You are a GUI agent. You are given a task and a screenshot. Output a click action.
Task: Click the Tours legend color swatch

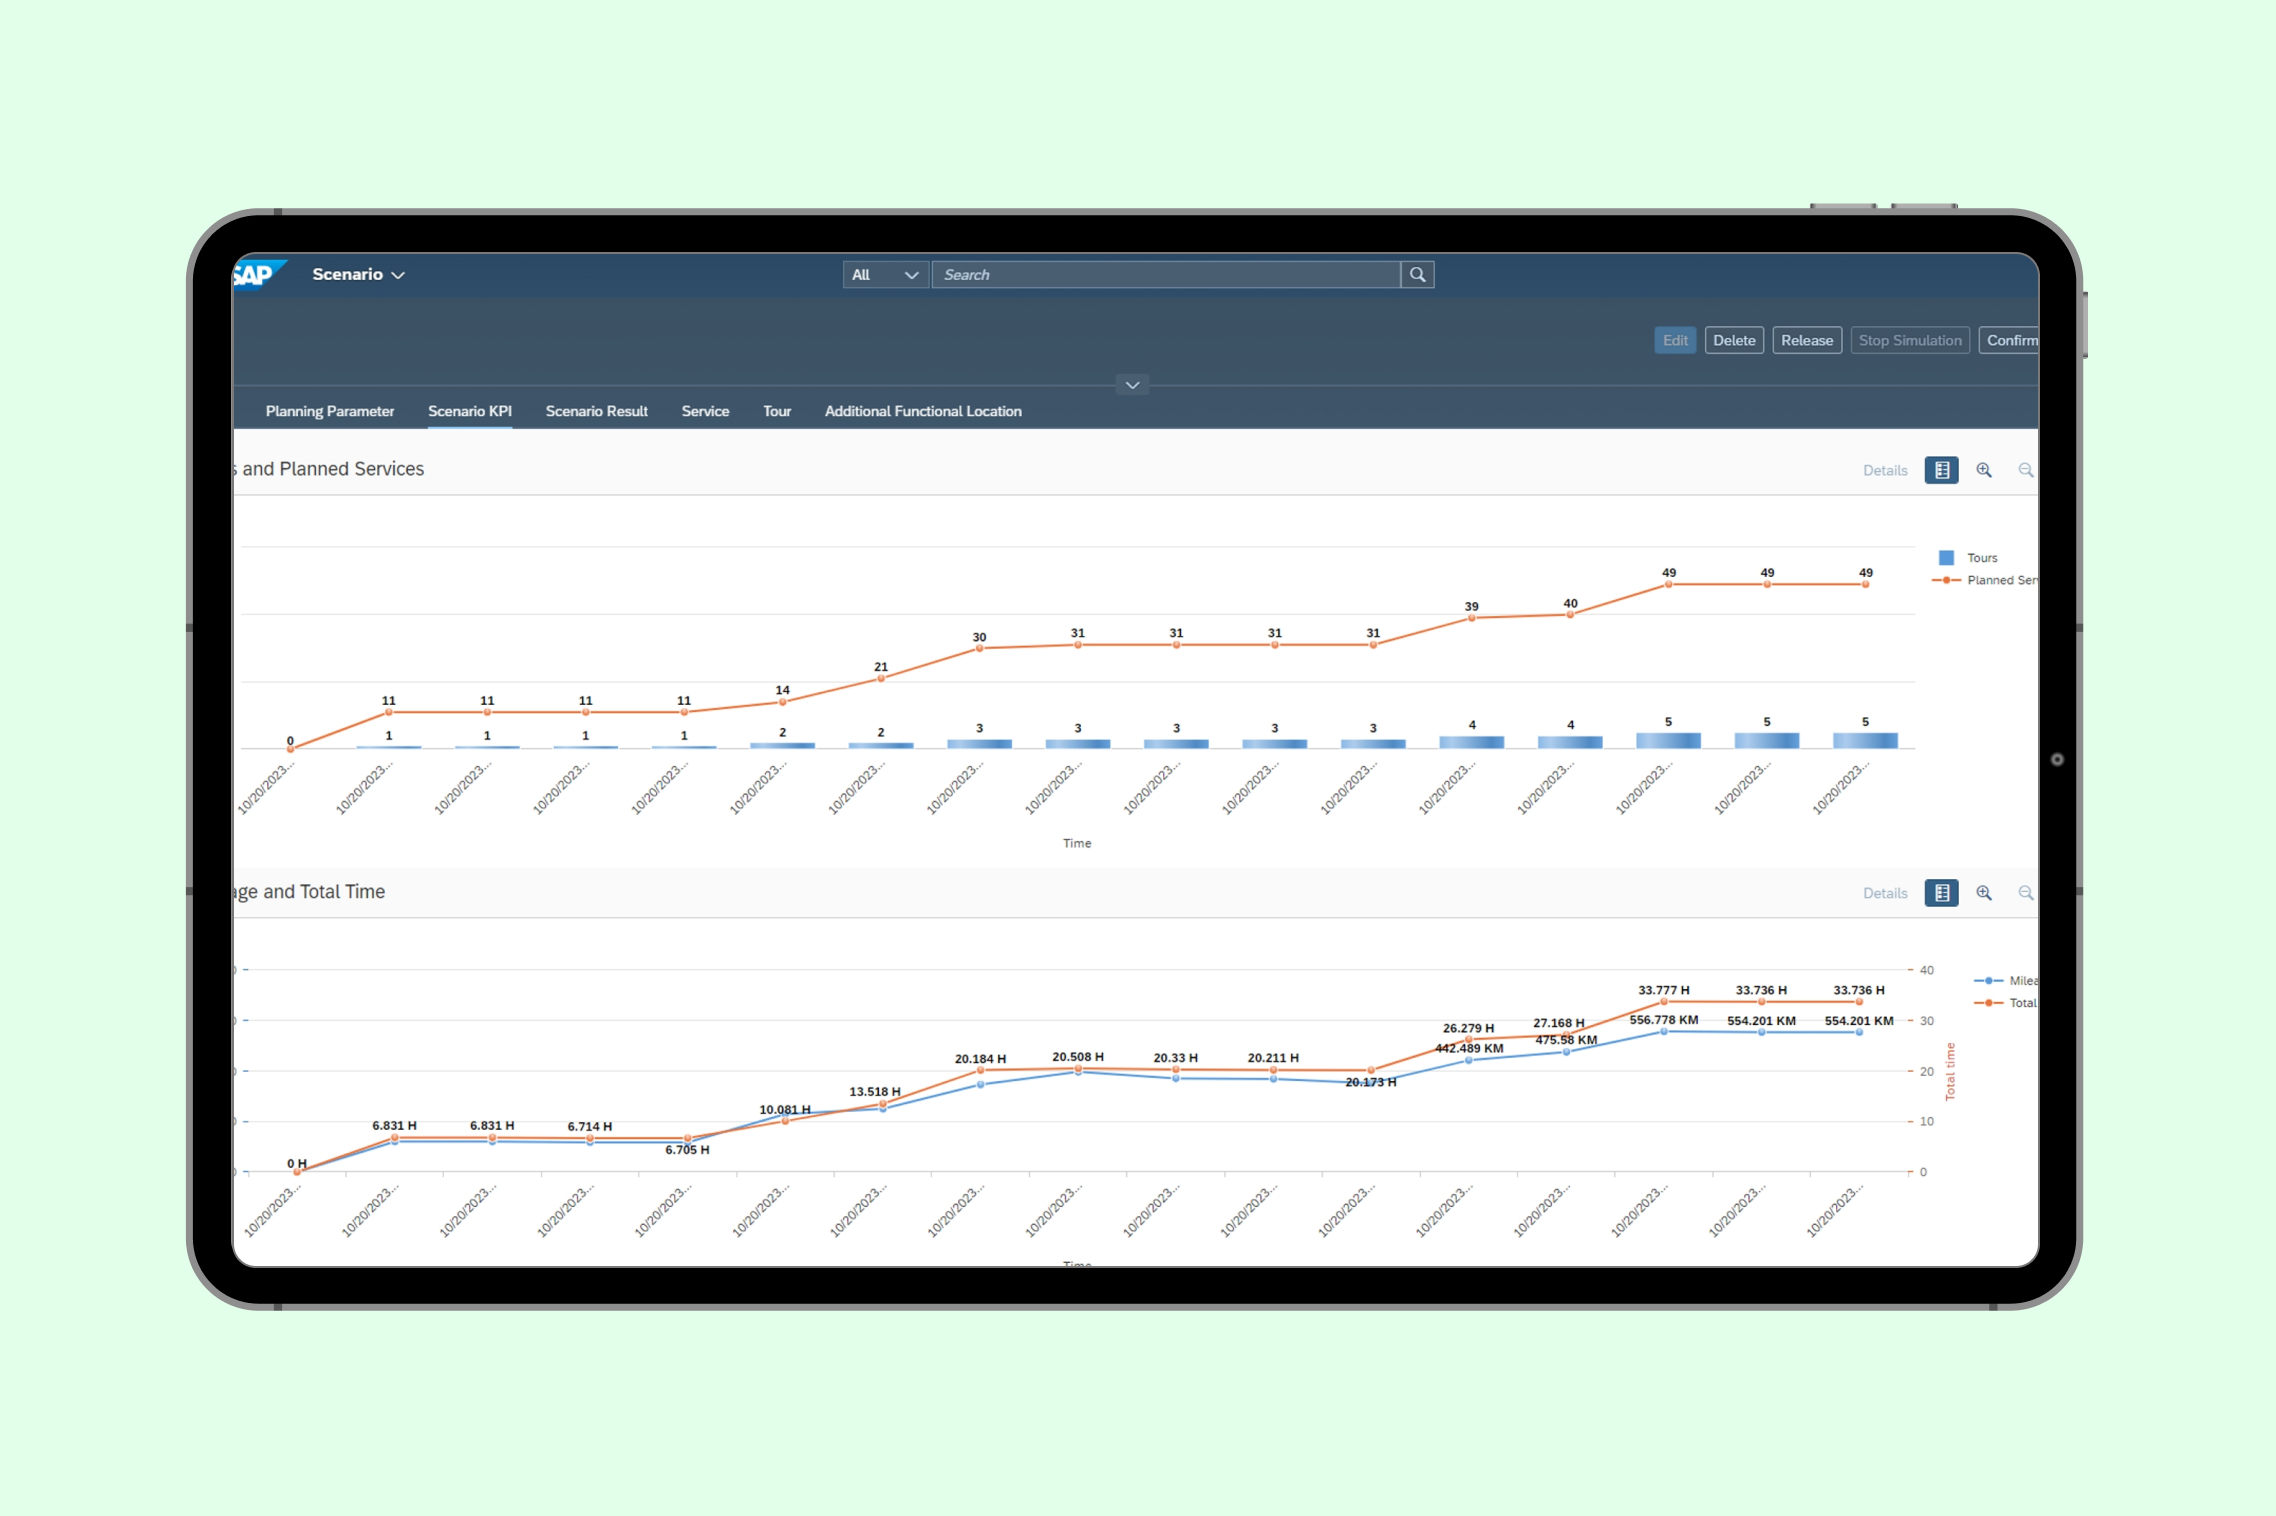coord(1946,558)
